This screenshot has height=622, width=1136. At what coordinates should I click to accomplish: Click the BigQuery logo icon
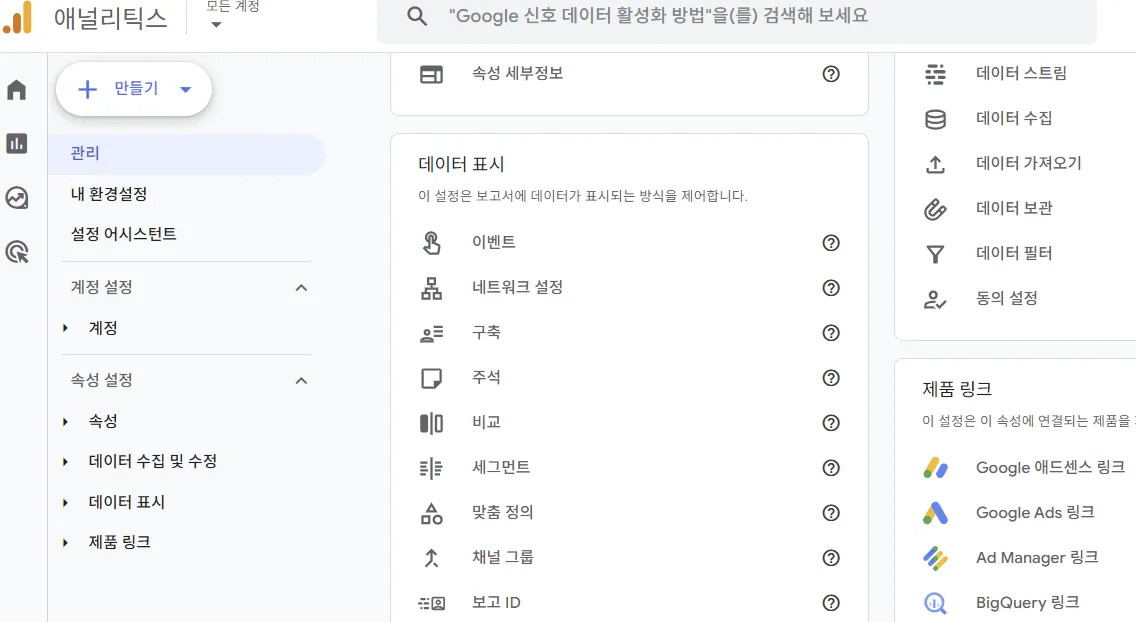click(x=935, y=602)
